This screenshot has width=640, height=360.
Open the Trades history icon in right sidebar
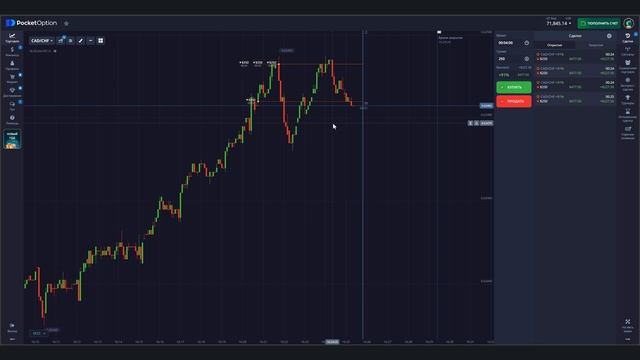click(628, 38)
